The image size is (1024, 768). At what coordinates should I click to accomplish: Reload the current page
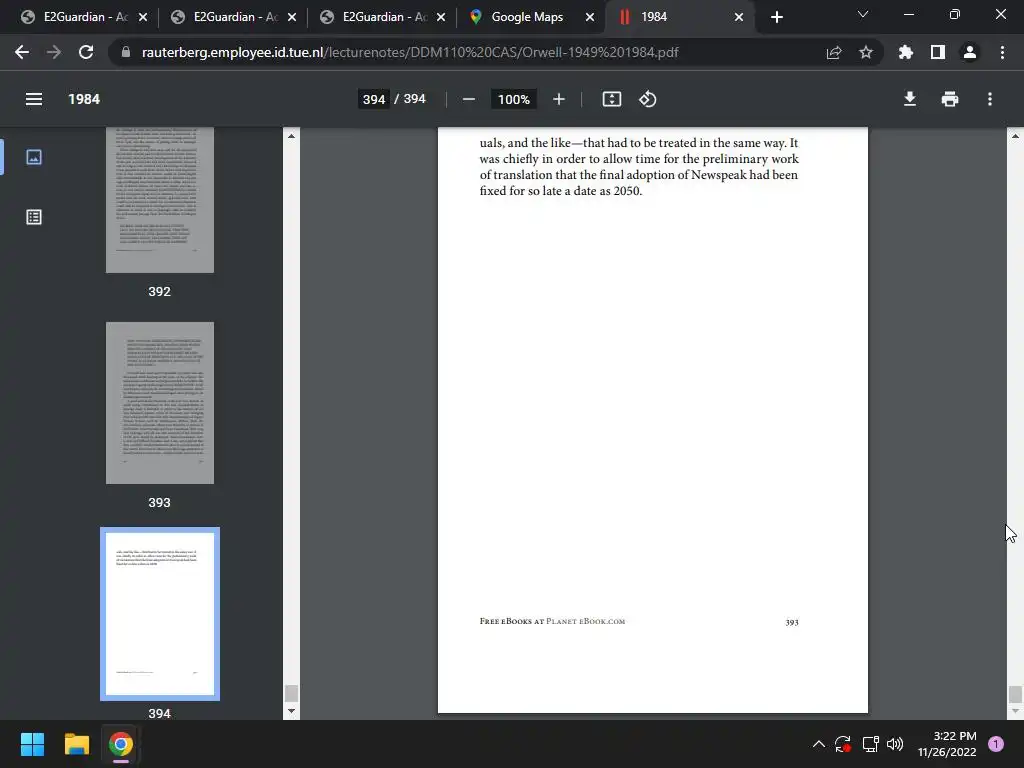click(86, 52)
